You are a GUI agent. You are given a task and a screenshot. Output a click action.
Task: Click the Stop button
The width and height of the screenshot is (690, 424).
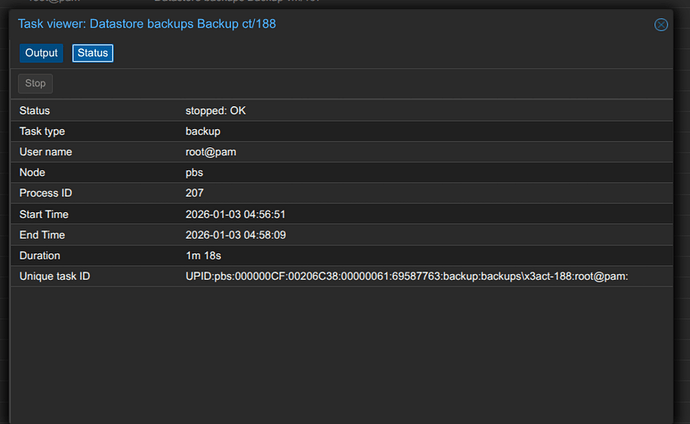tap(35, 84)
